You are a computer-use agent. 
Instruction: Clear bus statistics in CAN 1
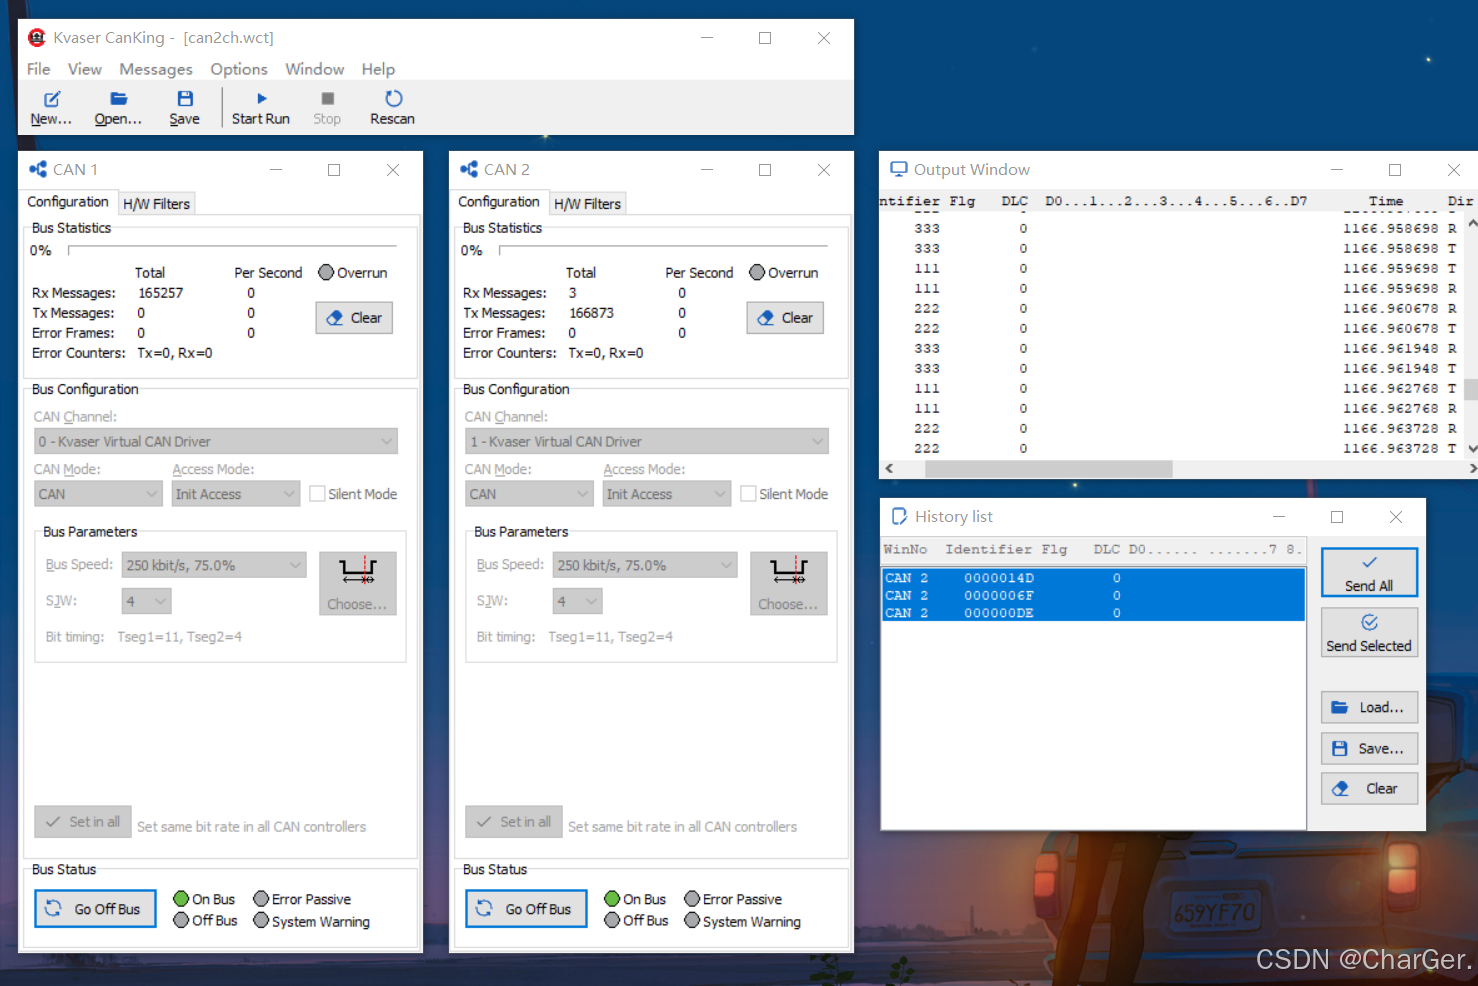pyautogui.click(x=354, y=318)
